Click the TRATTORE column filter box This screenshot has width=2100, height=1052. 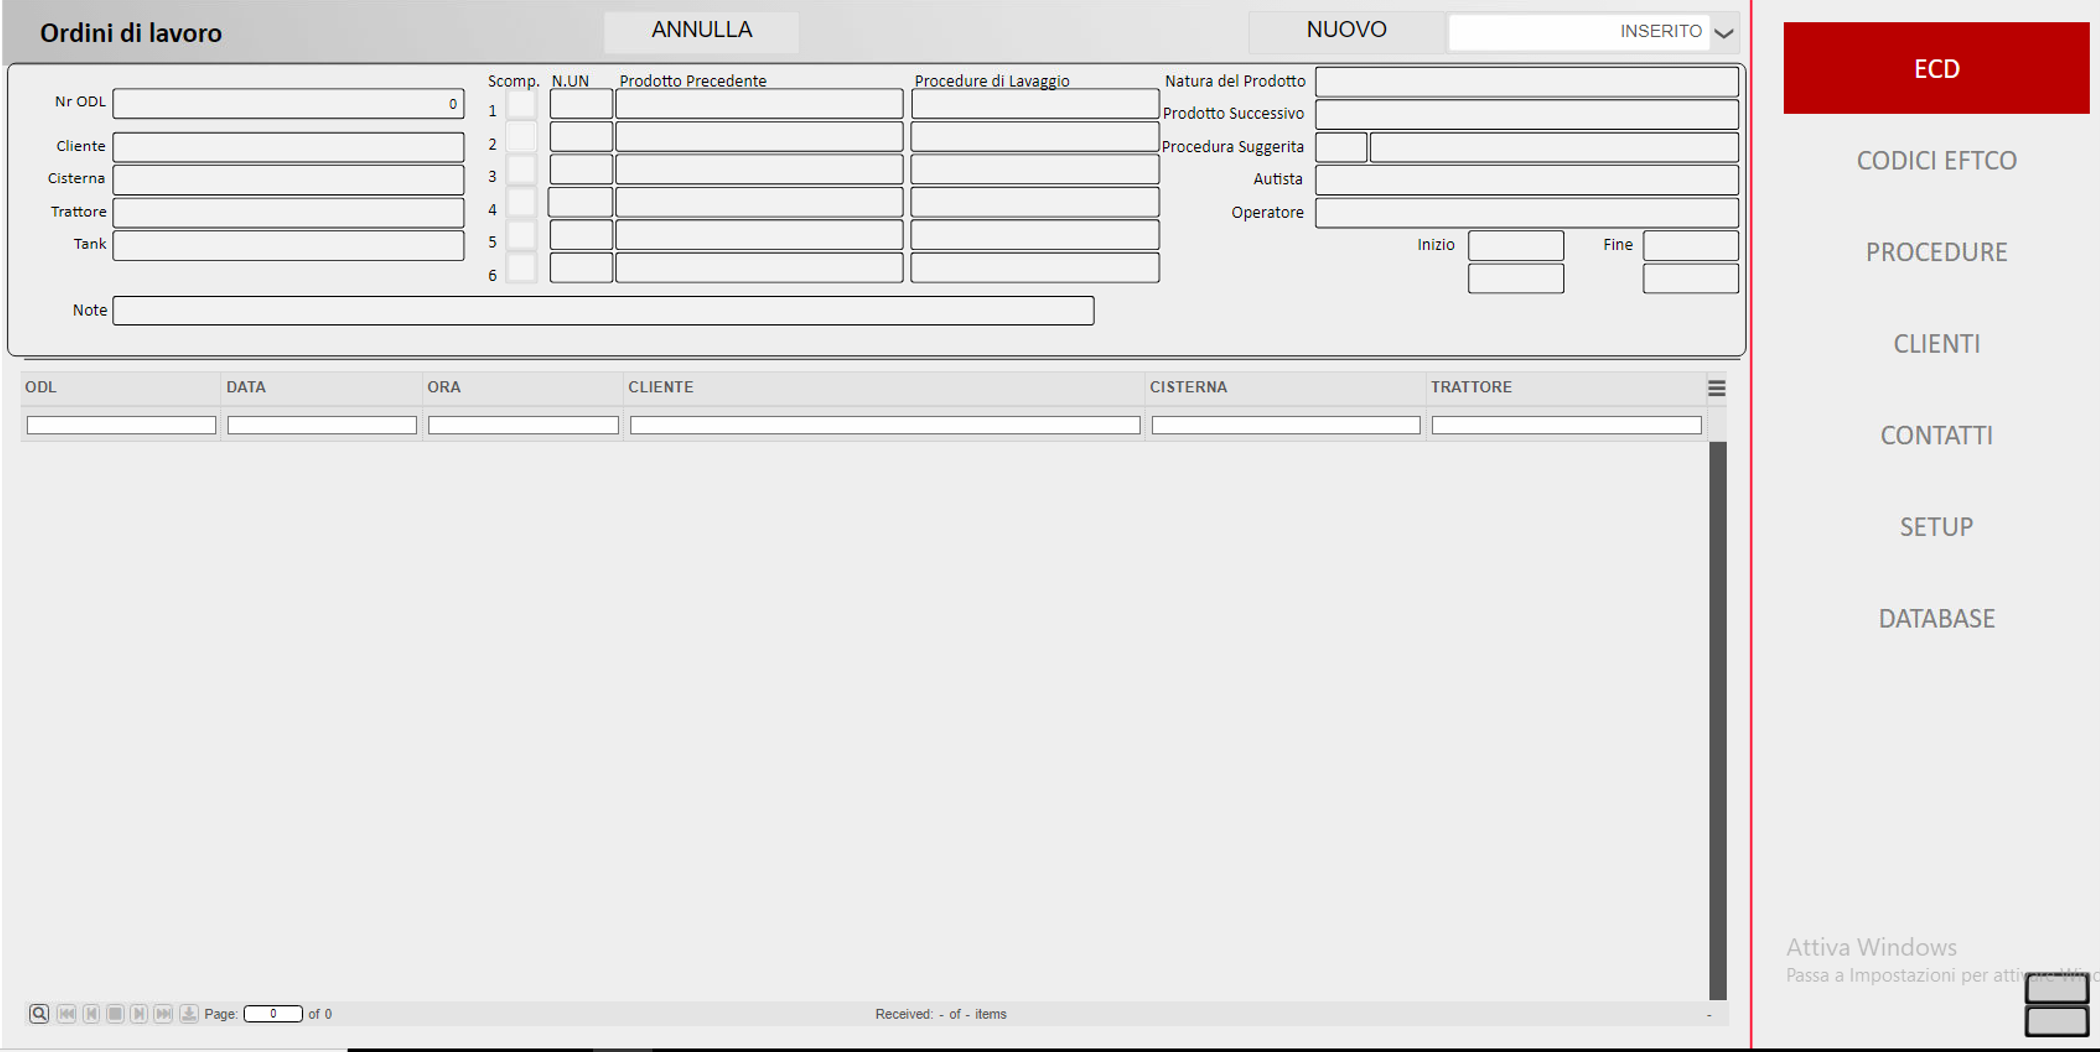[1567, 425]
